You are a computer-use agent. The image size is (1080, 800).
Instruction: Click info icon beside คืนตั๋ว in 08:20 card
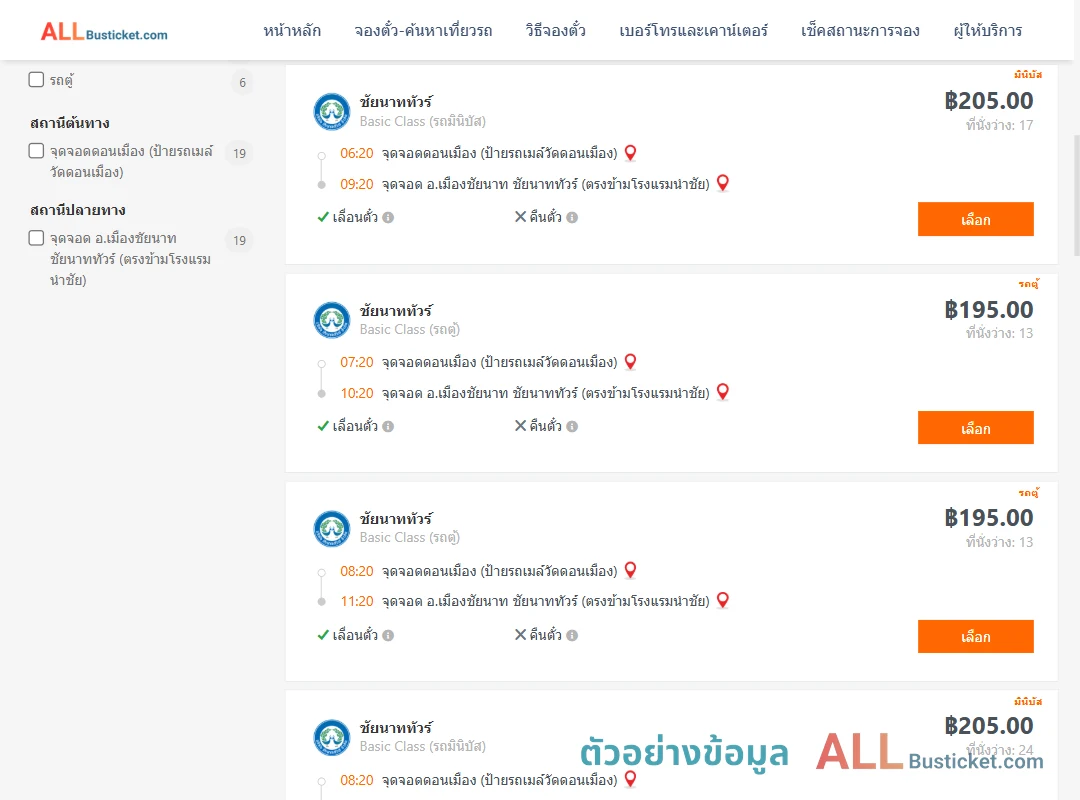(572, 635)
